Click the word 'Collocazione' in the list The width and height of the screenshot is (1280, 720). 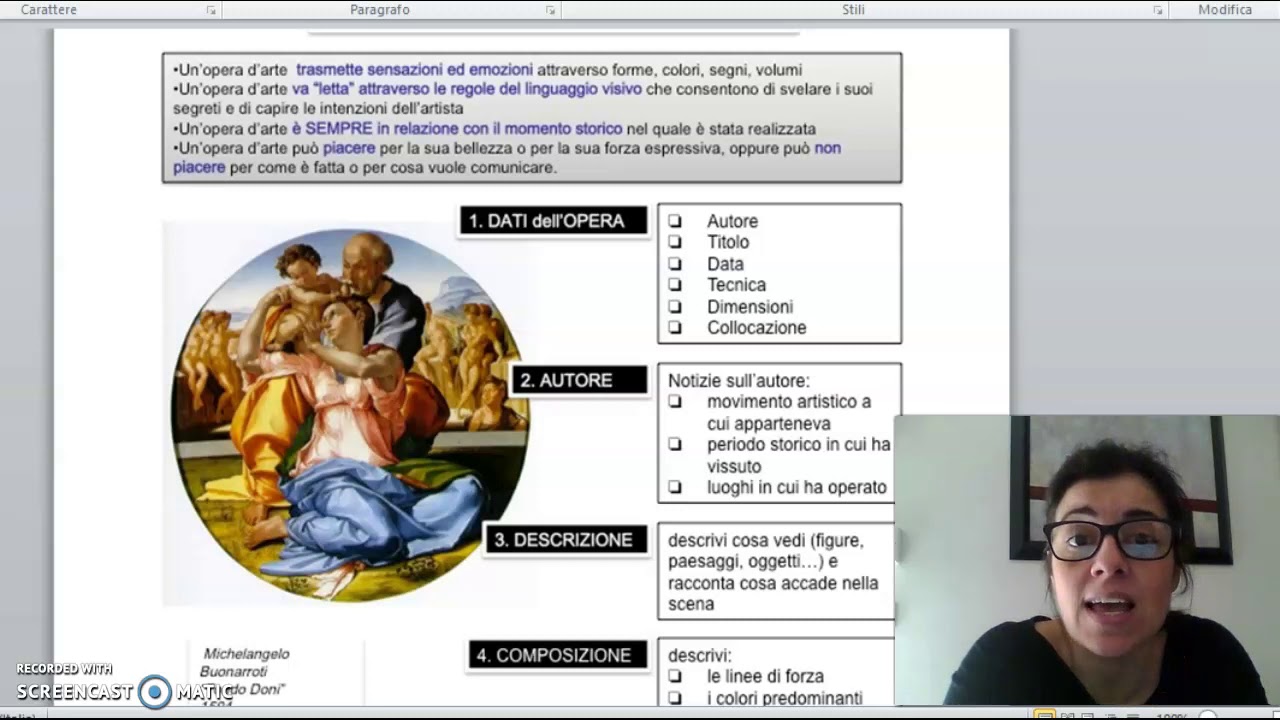point(756,328)
